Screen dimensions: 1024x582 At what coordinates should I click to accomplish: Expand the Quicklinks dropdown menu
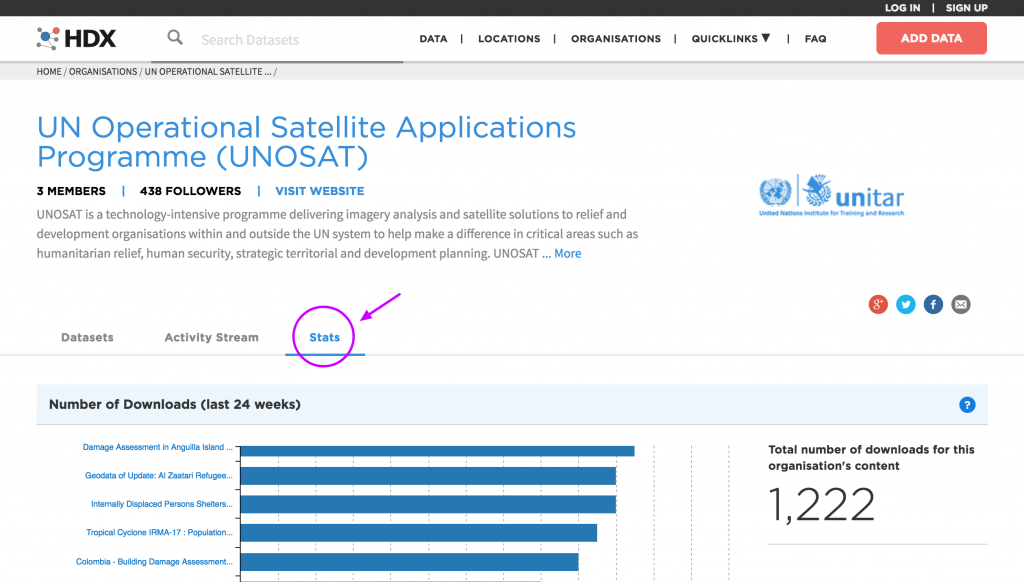[731, 39]
